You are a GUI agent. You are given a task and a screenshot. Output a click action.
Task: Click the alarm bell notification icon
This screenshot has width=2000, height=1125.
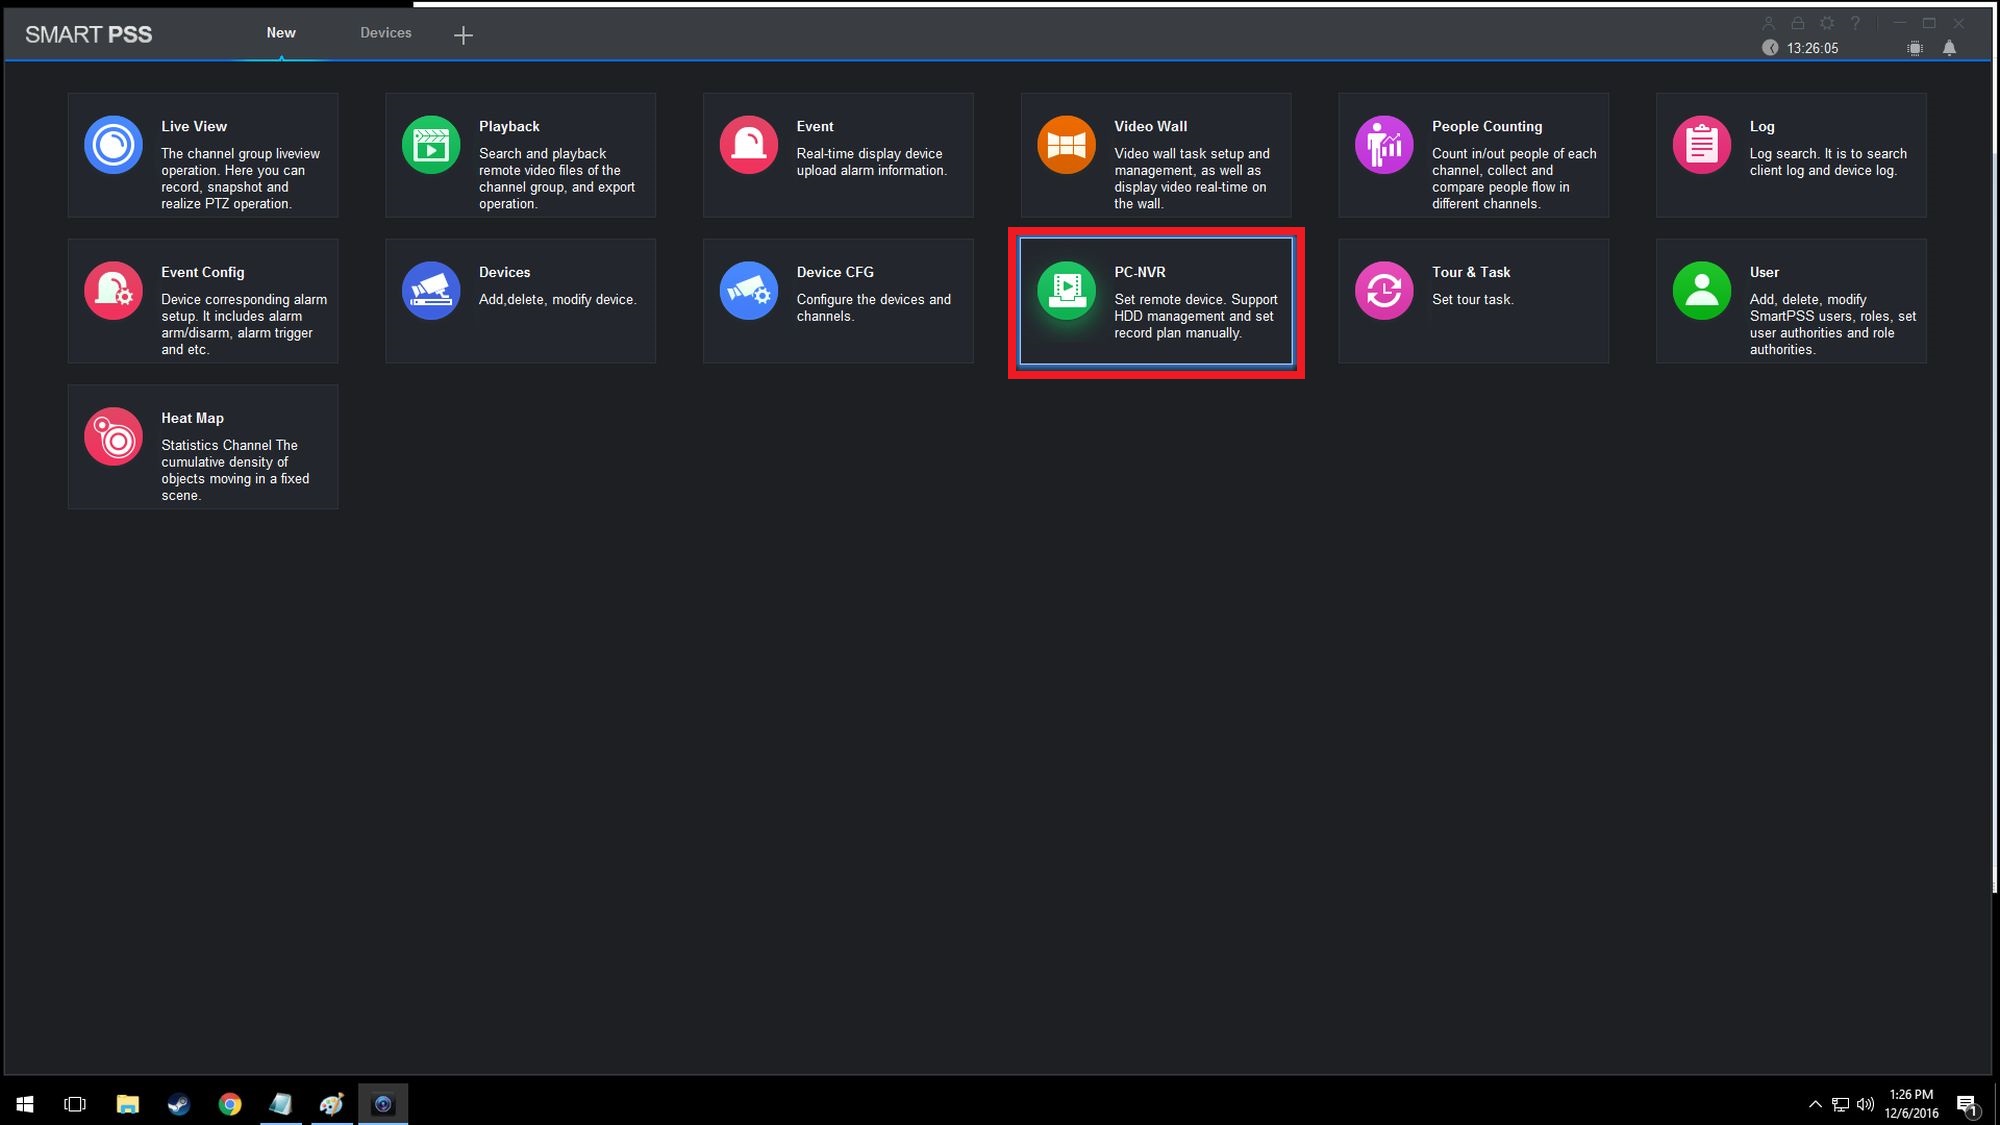coord(1949,48)
